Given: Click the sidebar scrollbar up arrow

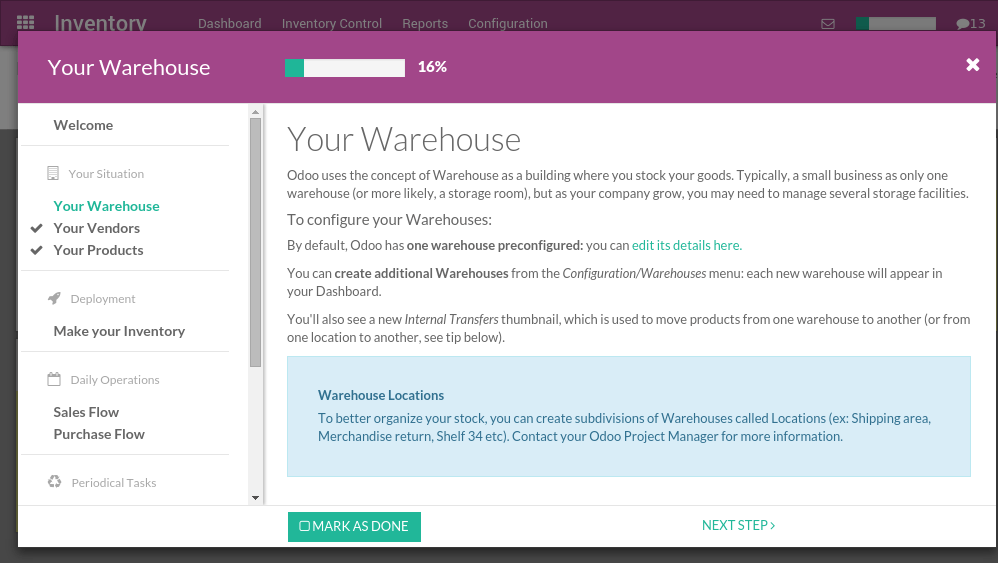Looking at the screenshot, I should coord(255,112).
